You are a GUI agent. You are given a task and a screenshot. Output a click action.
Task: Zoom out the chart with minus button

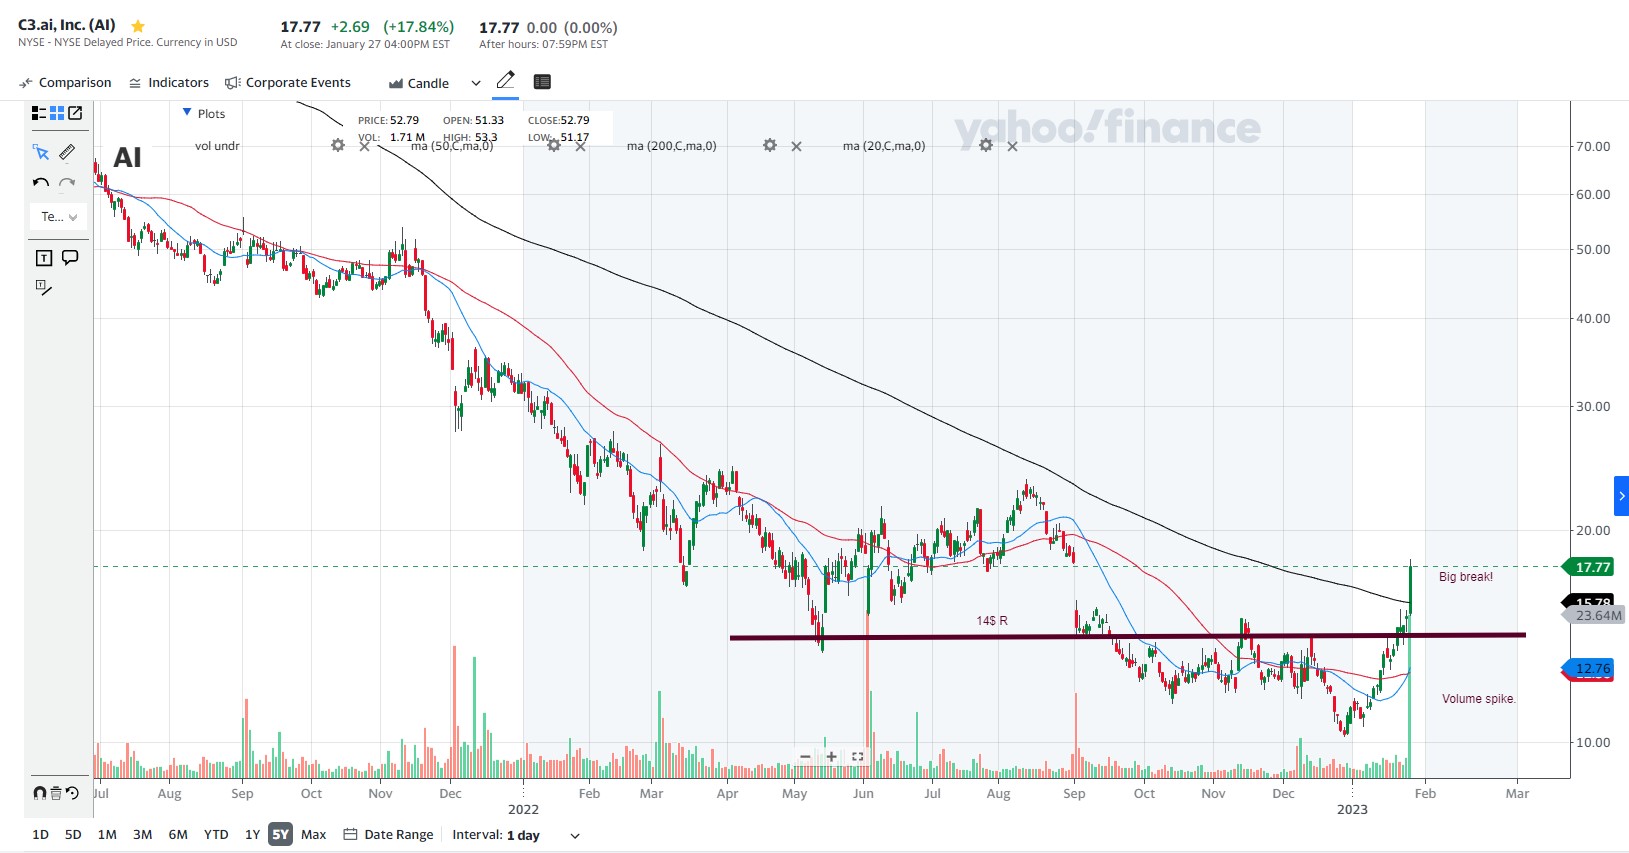805,757
